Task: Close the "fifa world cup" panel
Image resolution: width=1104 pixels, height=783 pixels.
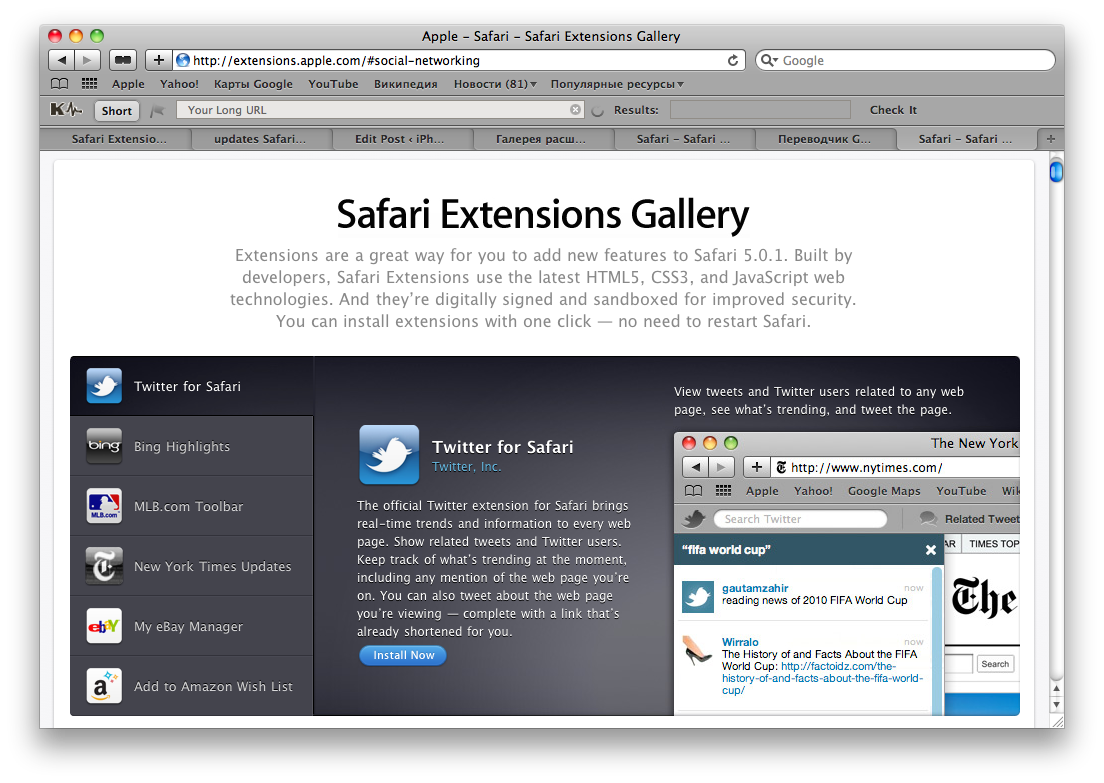Action: click(x=931, y=550)
